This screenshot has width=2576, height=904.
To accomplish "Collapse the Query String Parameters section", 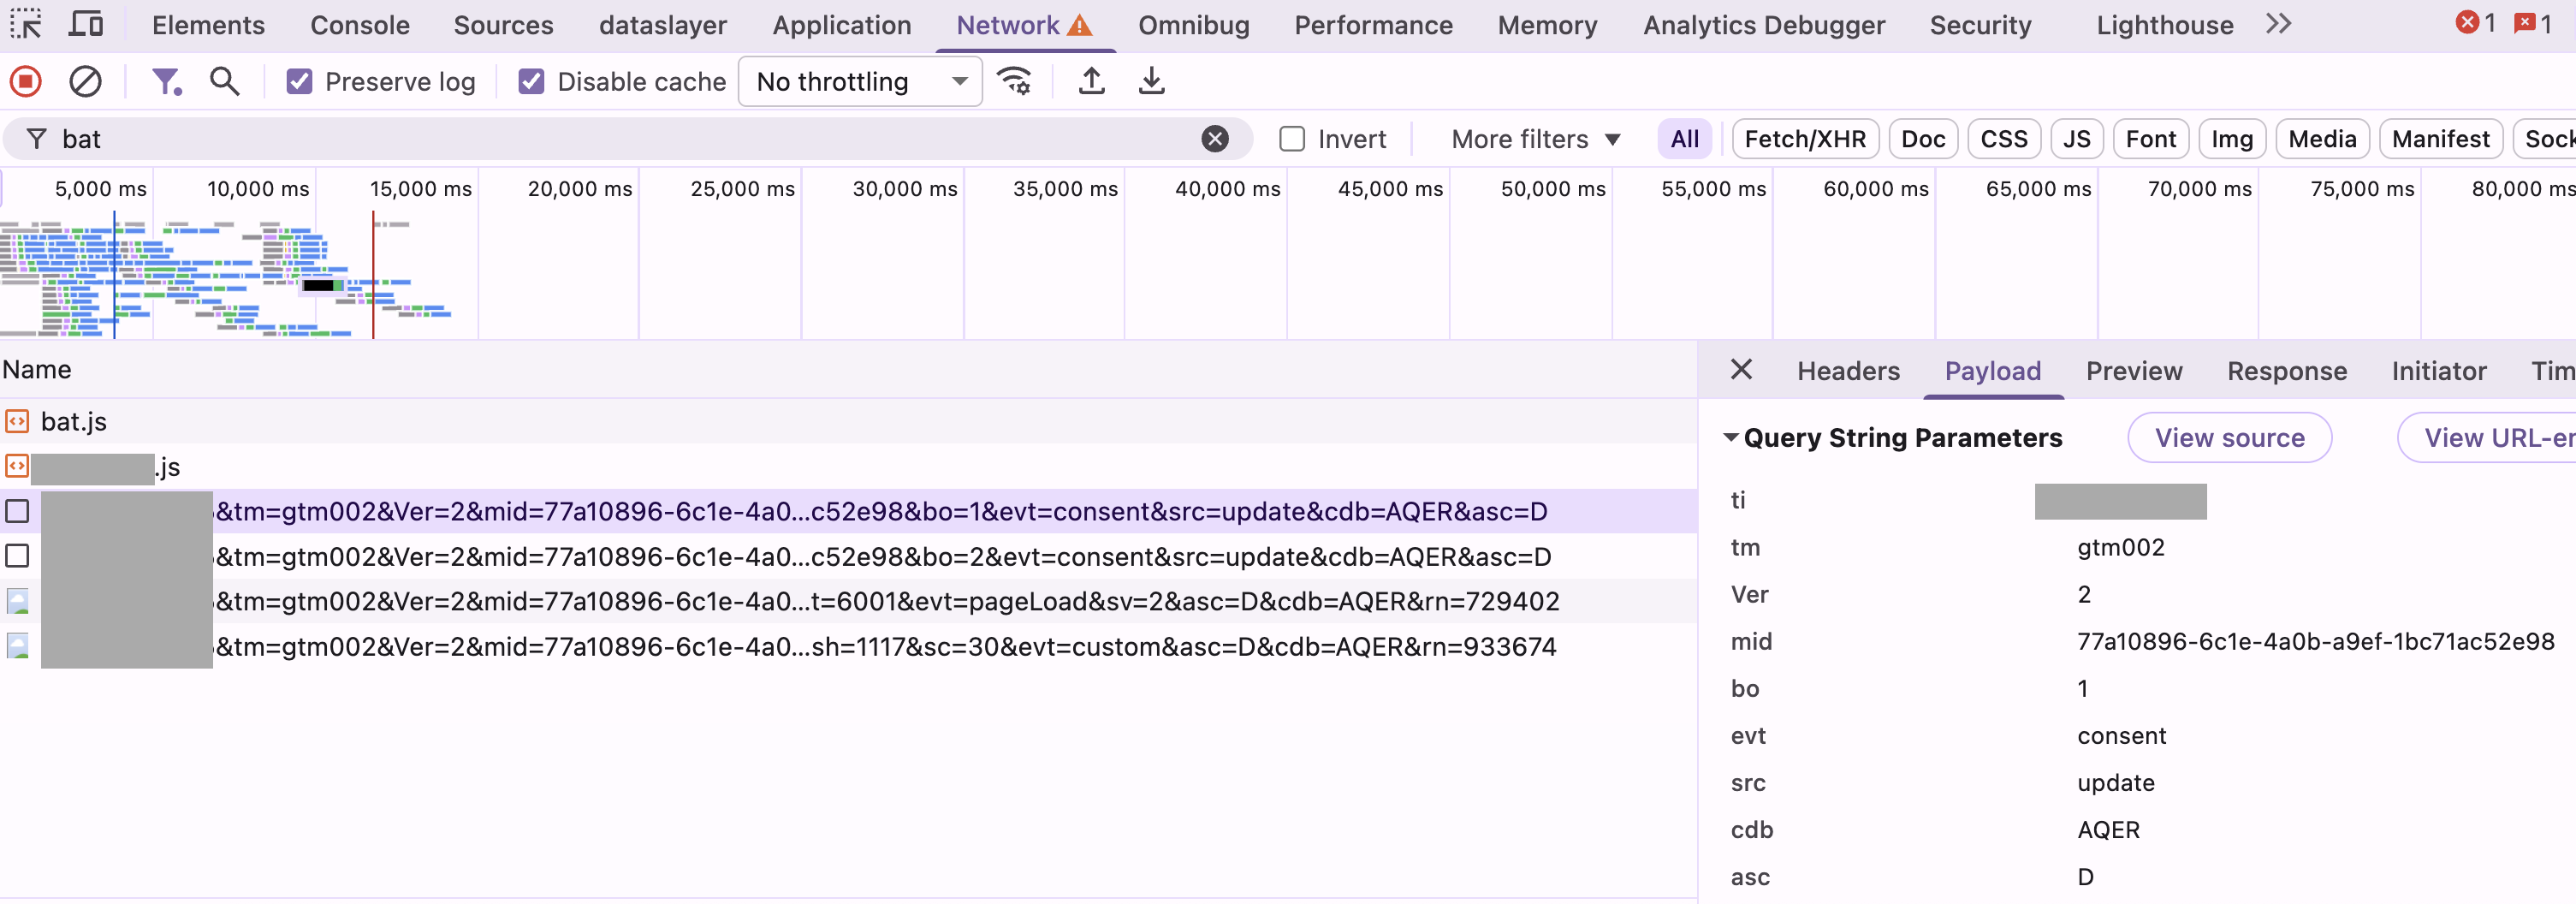I will pos(1730,437).
